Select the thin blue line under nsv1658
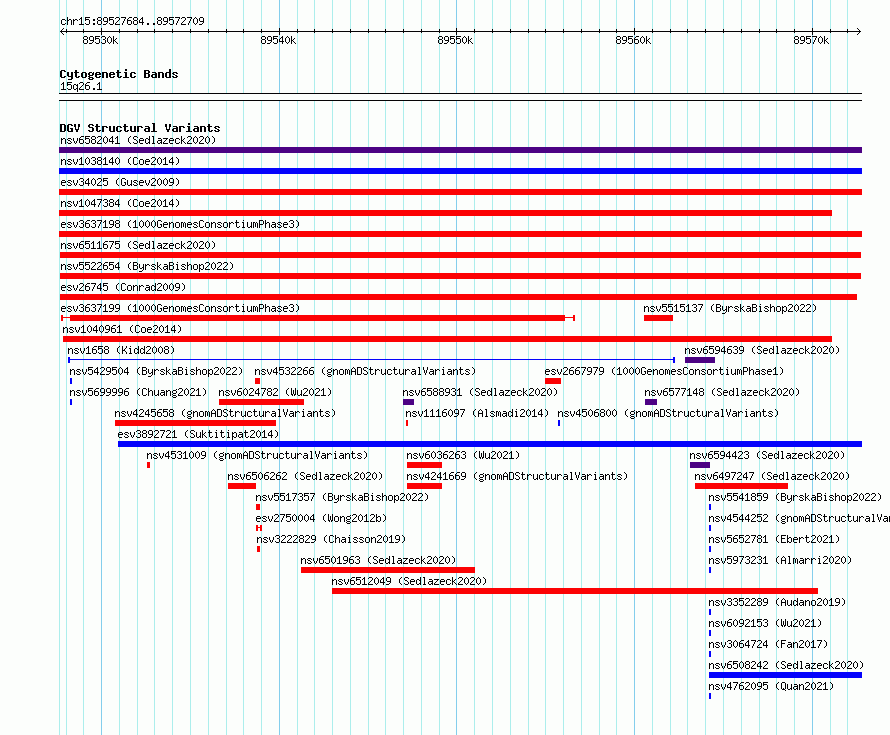This screenshot has height=735, width=890. [371, 360]
